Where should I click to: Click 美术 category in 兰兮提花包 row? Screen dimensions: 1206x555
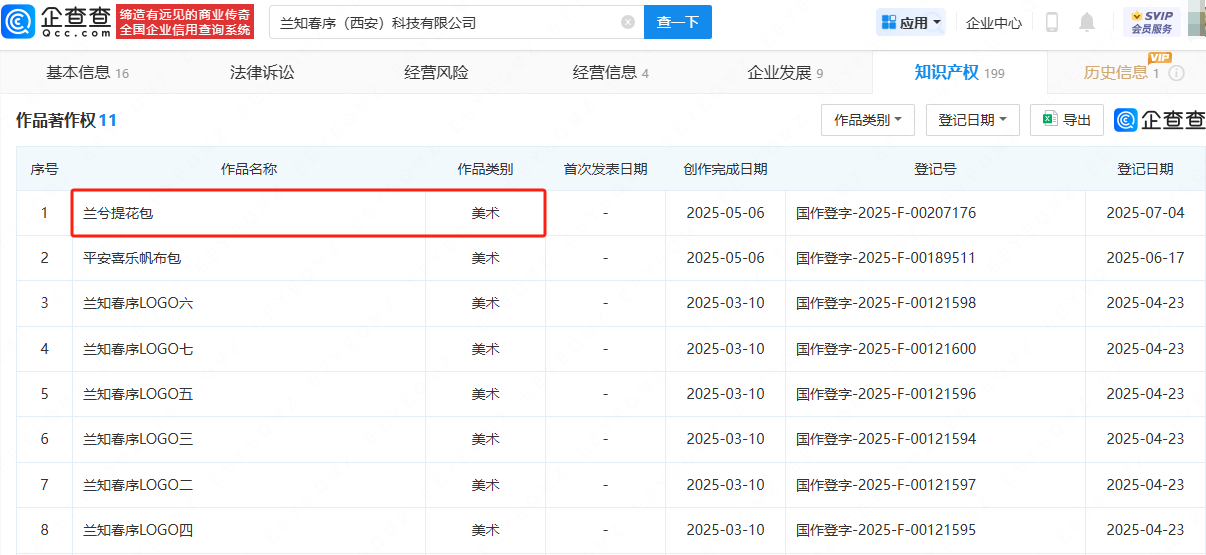coord(485,213)
